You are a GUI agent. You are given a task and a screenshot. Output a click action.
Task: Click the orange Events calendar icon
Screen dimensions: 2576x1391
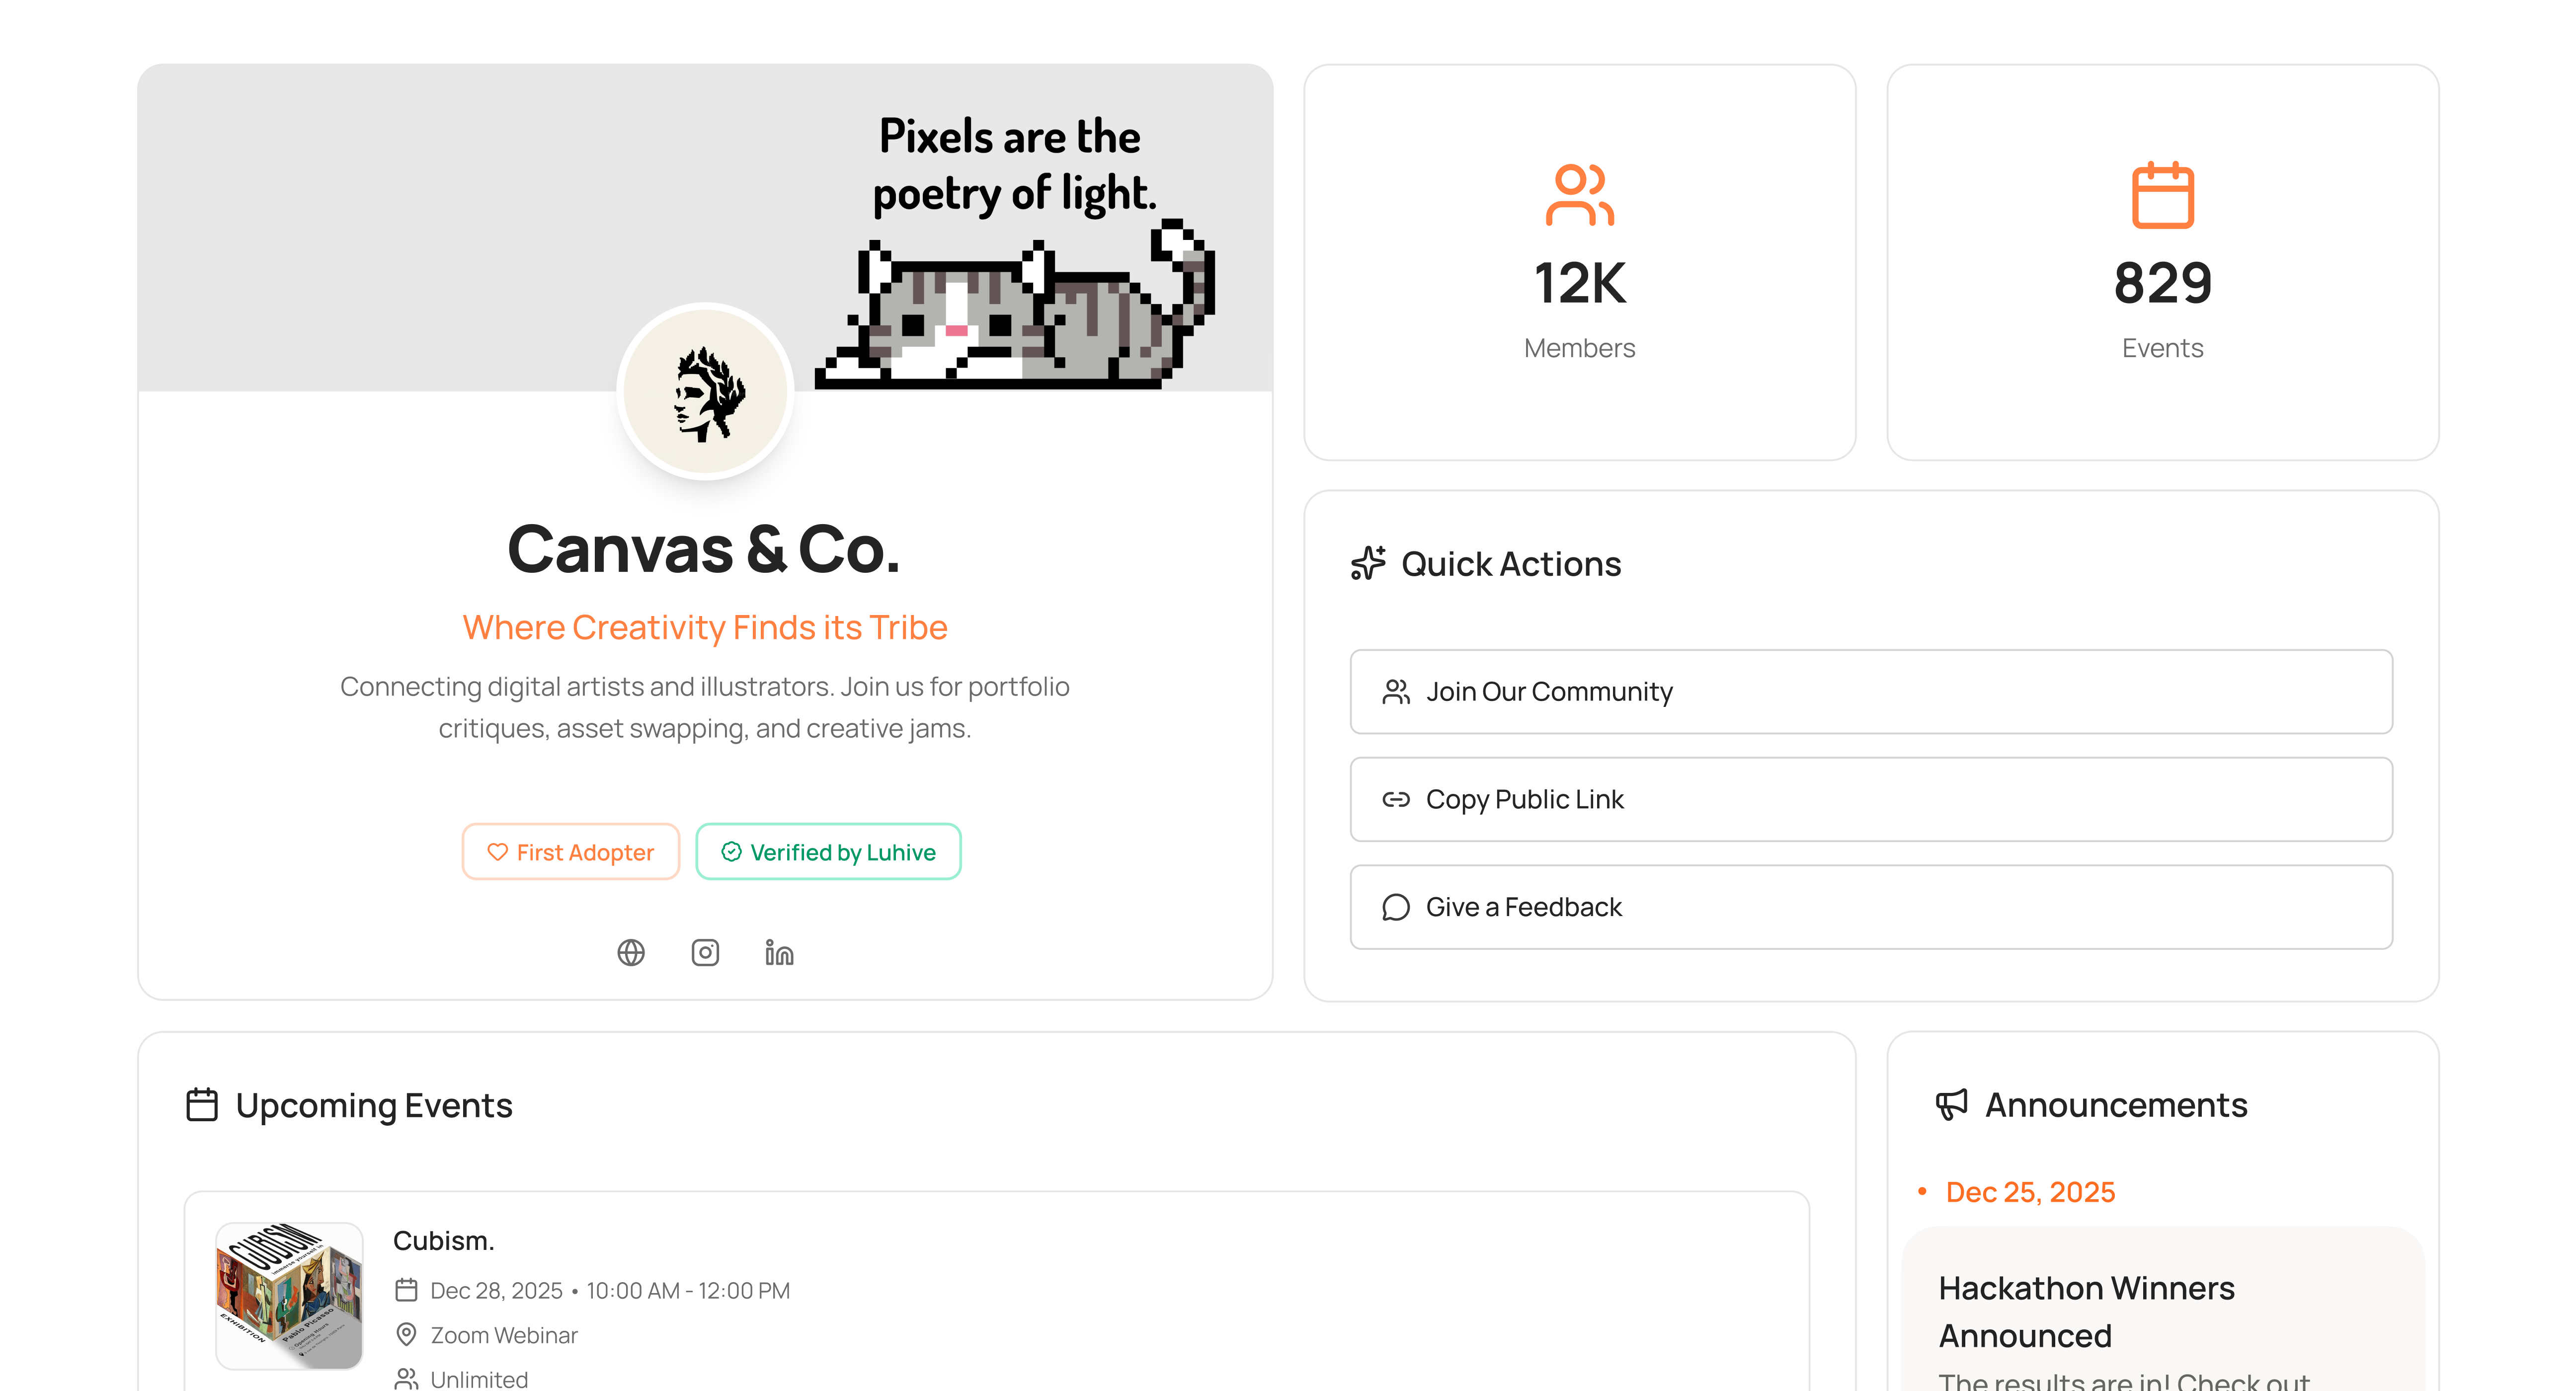click(2162, 195)
